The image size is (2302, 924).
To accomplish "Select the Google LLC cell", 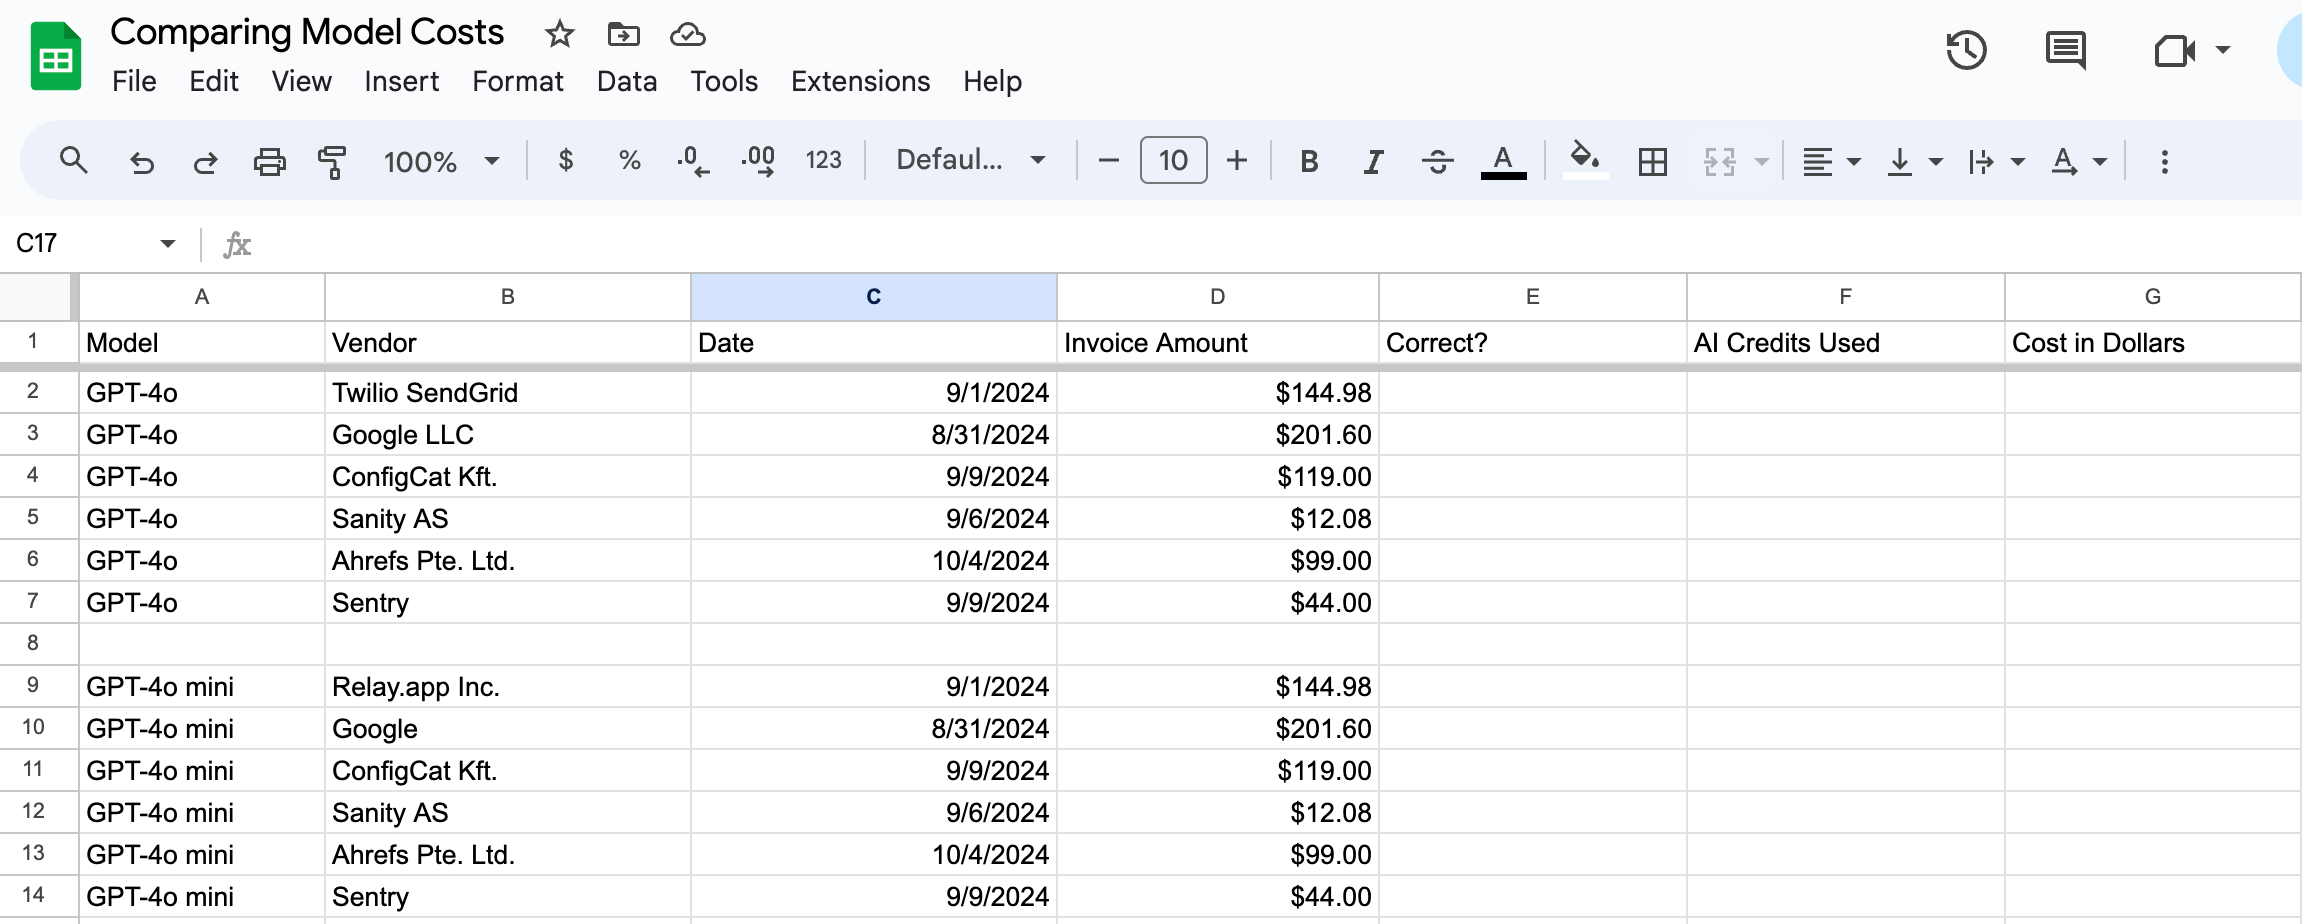I will point(507,434).
